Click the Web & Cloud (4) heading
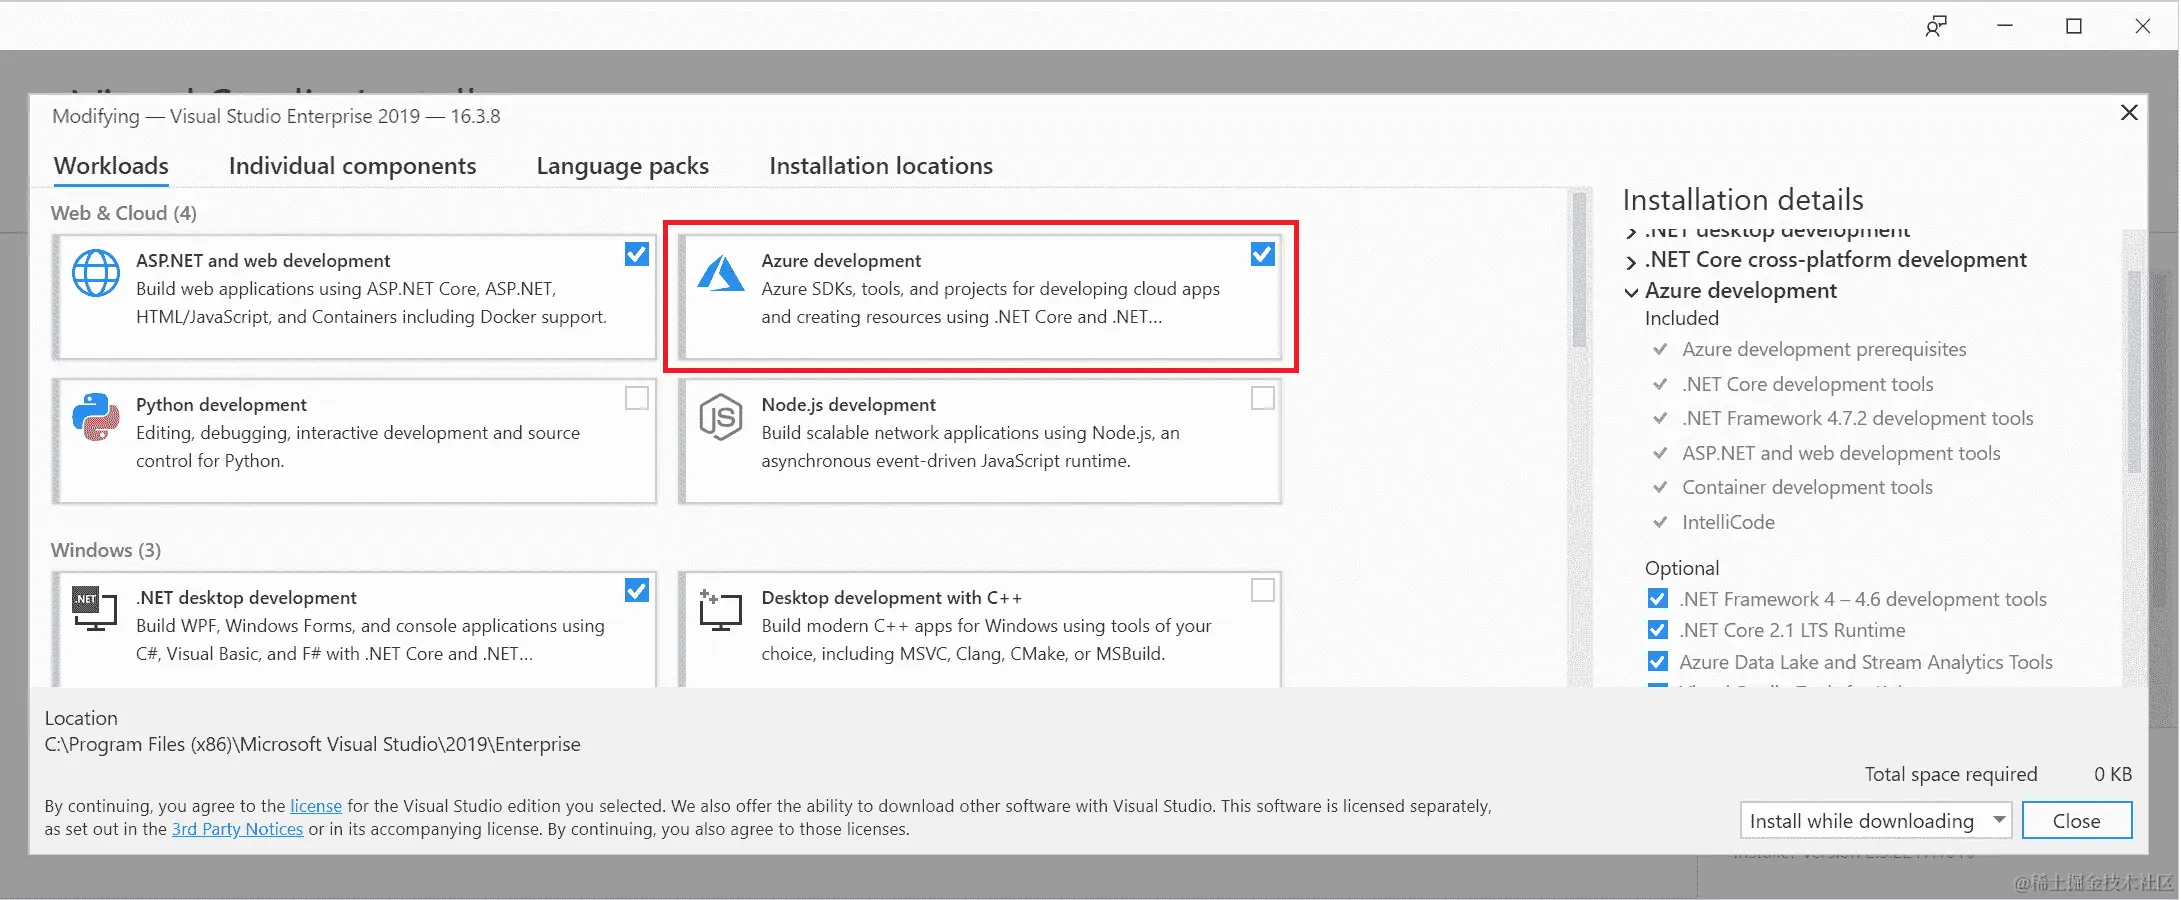2181x900 pixels. click(124, 213)
